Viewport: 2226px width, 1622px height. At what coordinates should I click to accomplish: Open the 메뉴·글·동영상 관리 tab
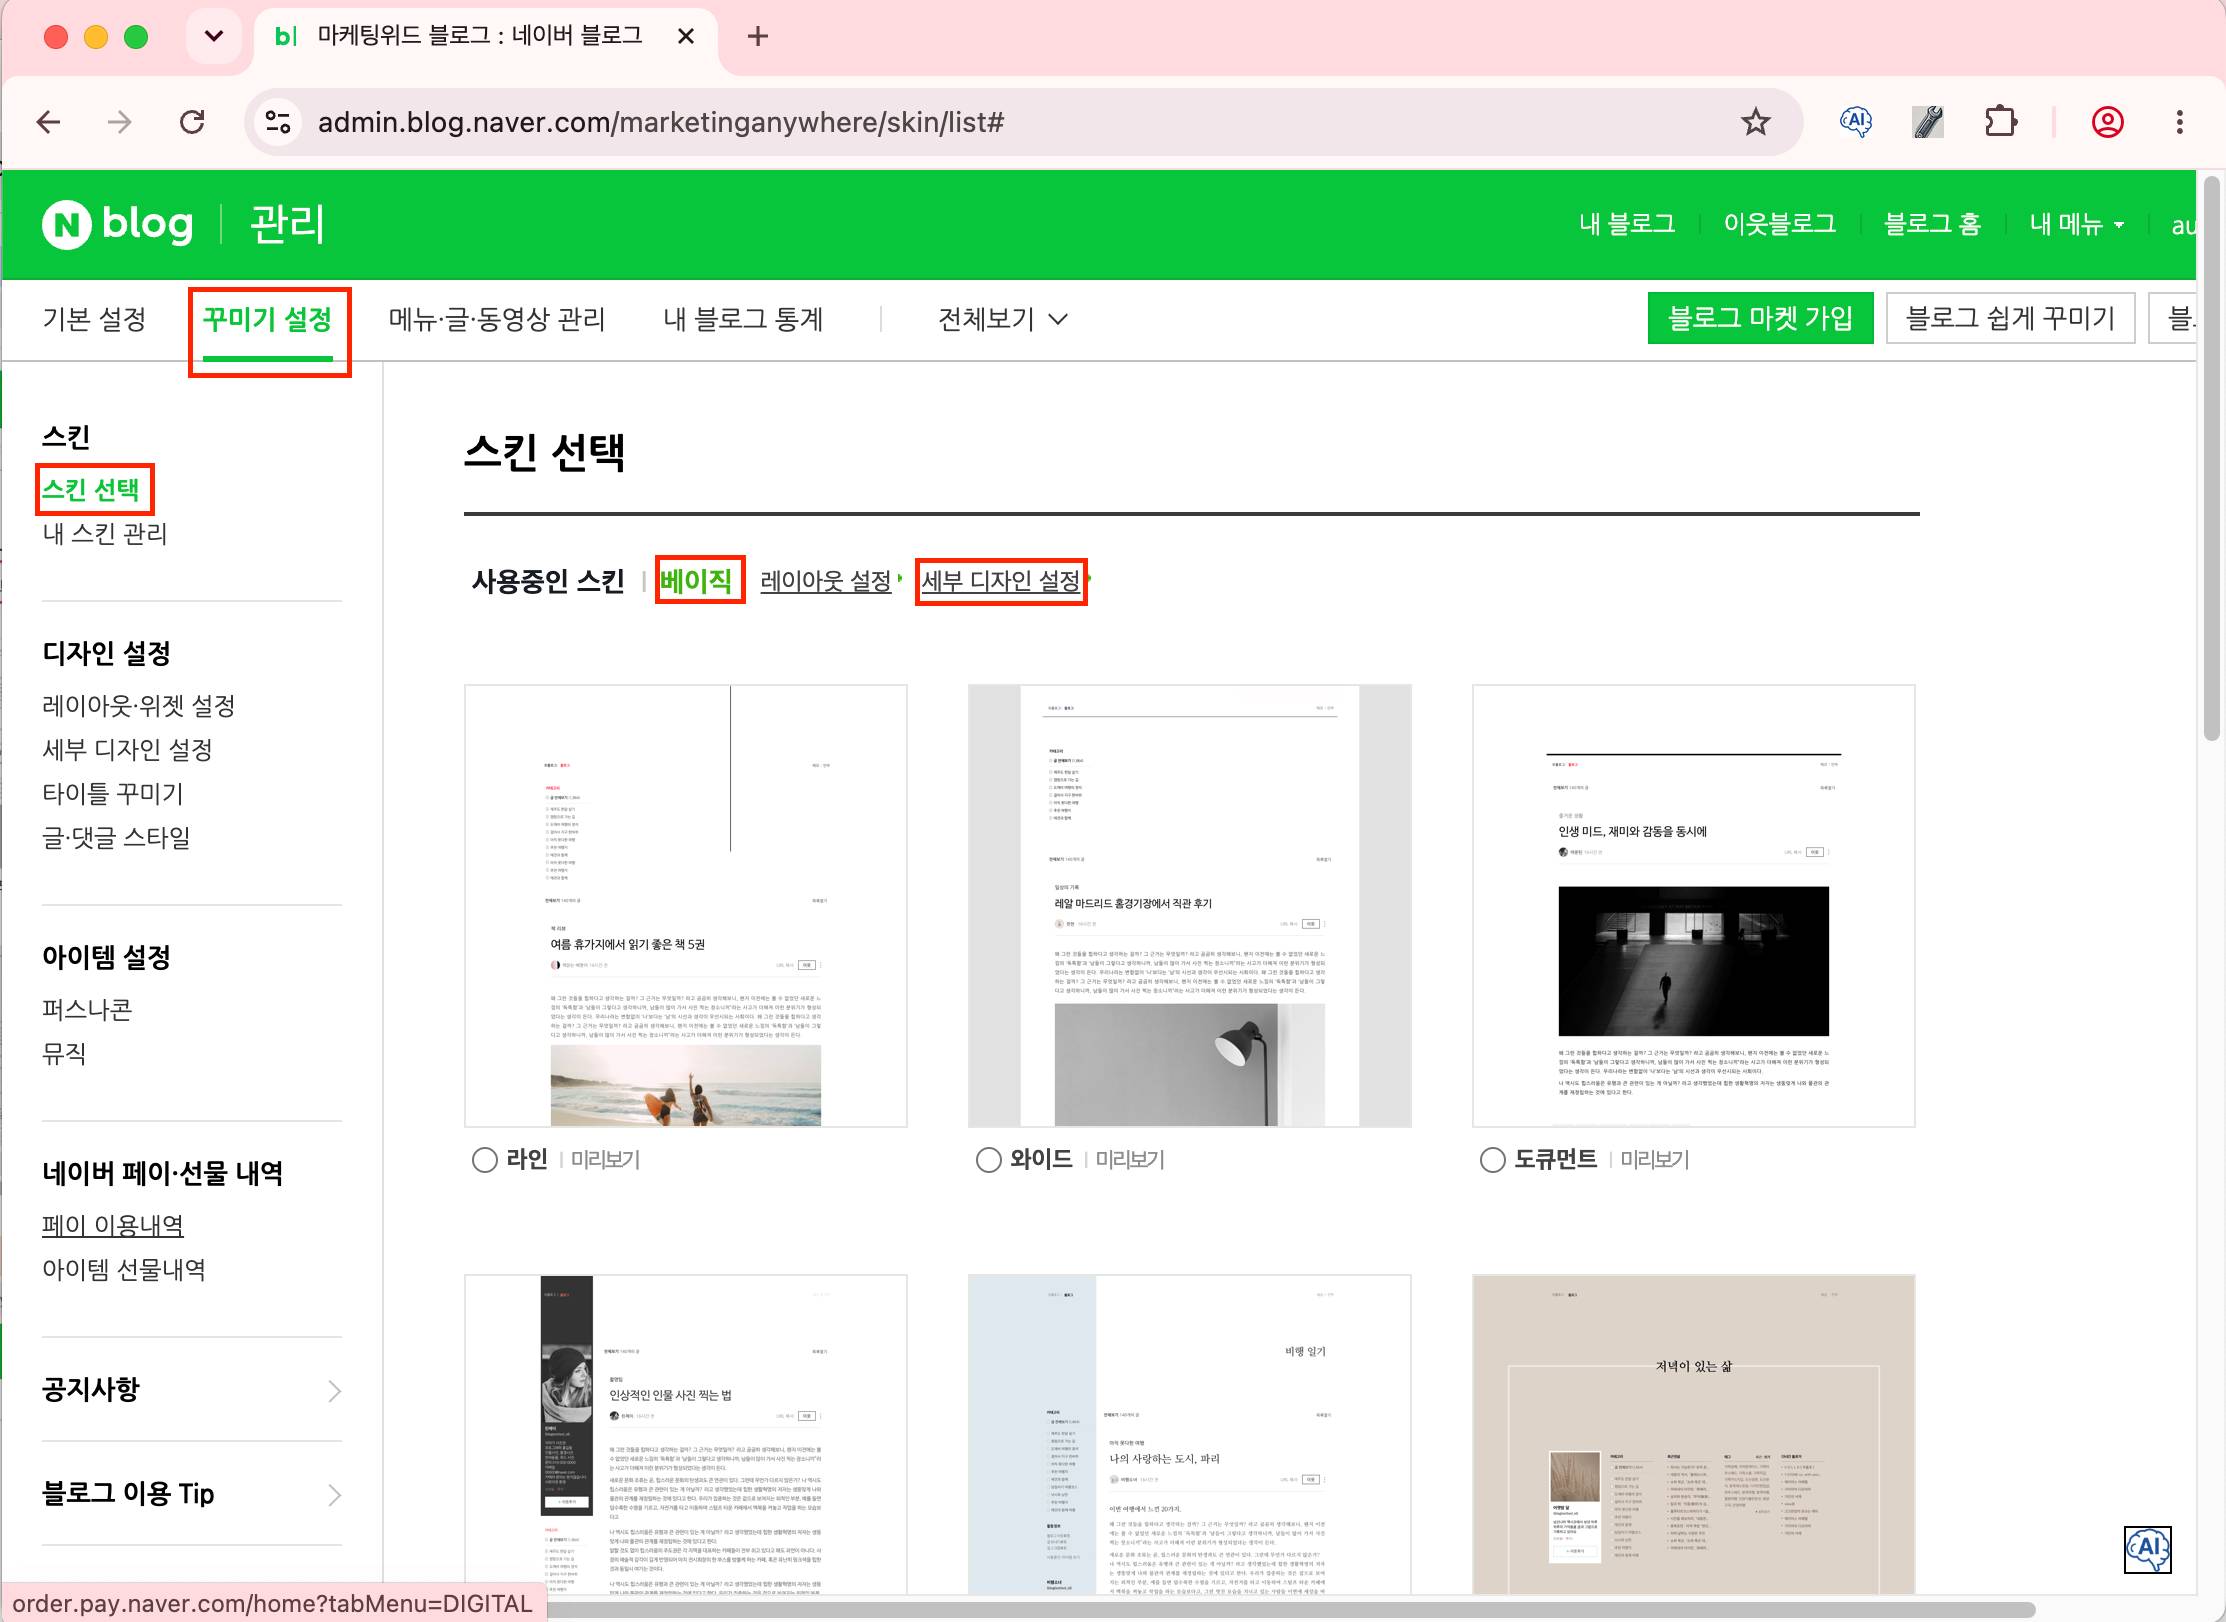tap(497, 319)
